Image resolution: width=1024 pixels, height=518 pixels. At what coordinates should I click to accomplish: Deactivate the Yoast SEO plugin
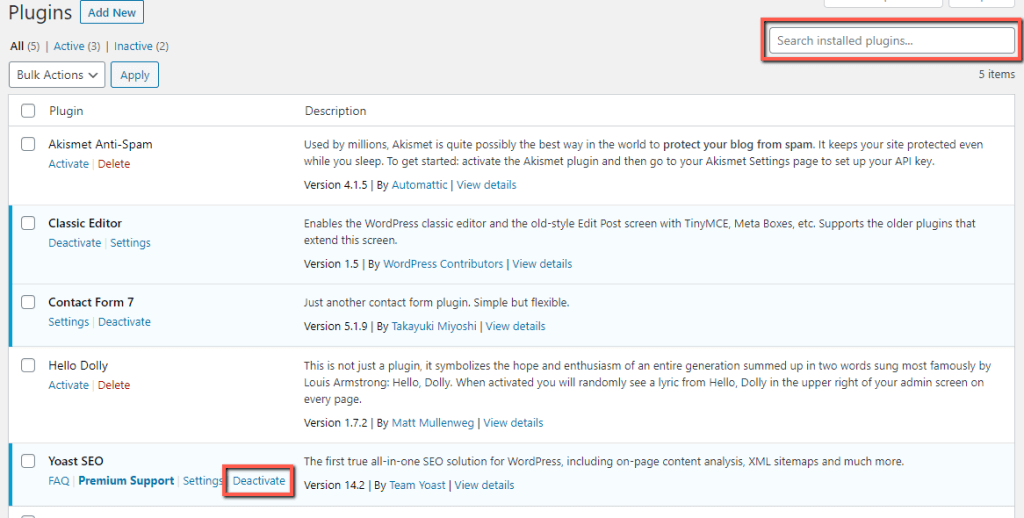[x=259, y=481]
